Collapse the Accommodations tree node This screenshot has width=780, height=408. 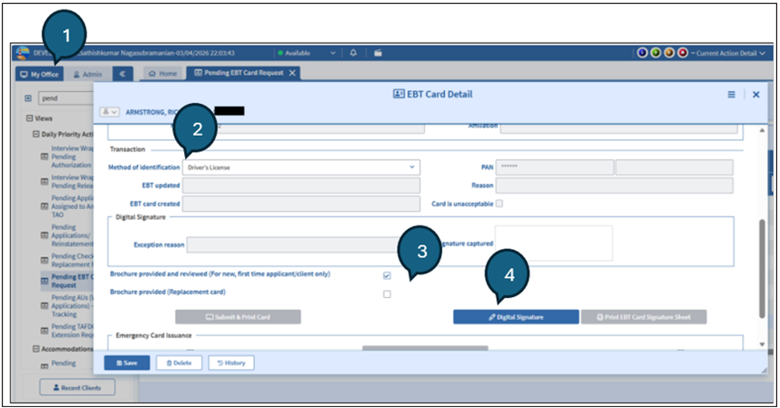[x=36, y=349]
